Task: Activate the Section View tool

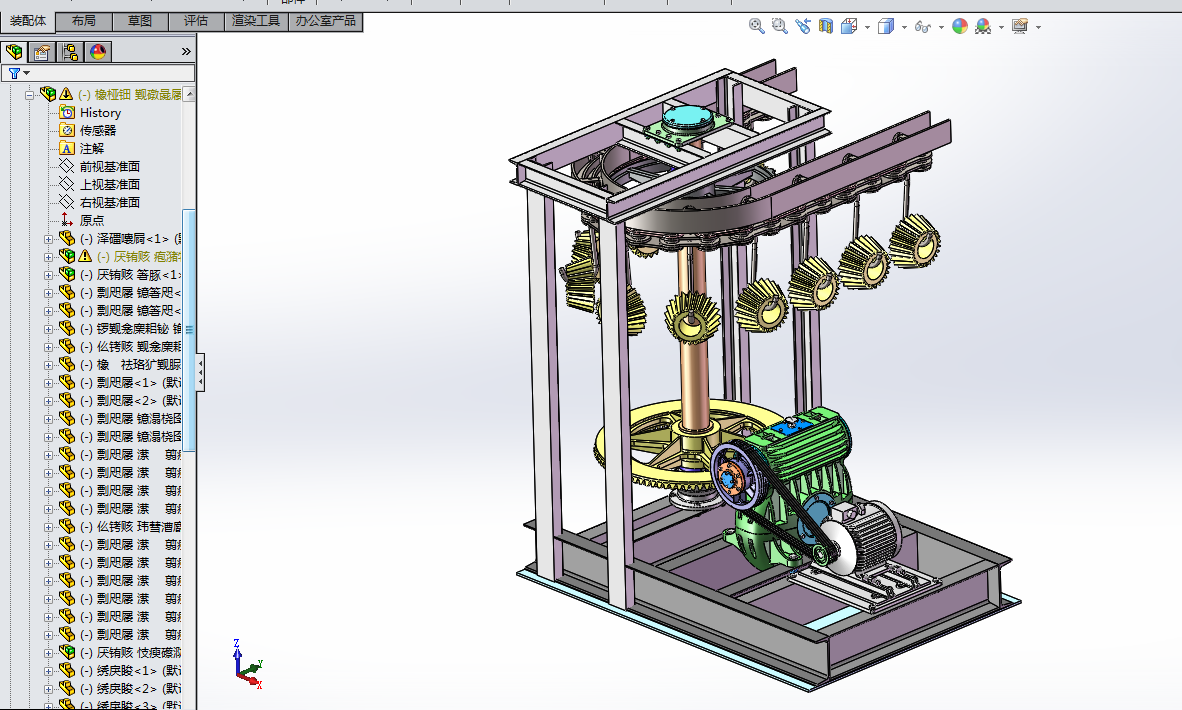Action: pyautogui.click(x=826, y=26)
